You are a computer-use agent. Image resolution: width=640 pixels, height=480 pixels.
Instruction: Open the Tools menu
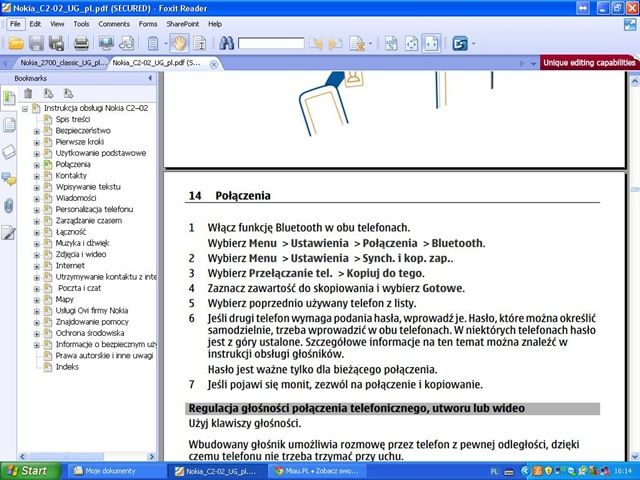tap(81, 24)
